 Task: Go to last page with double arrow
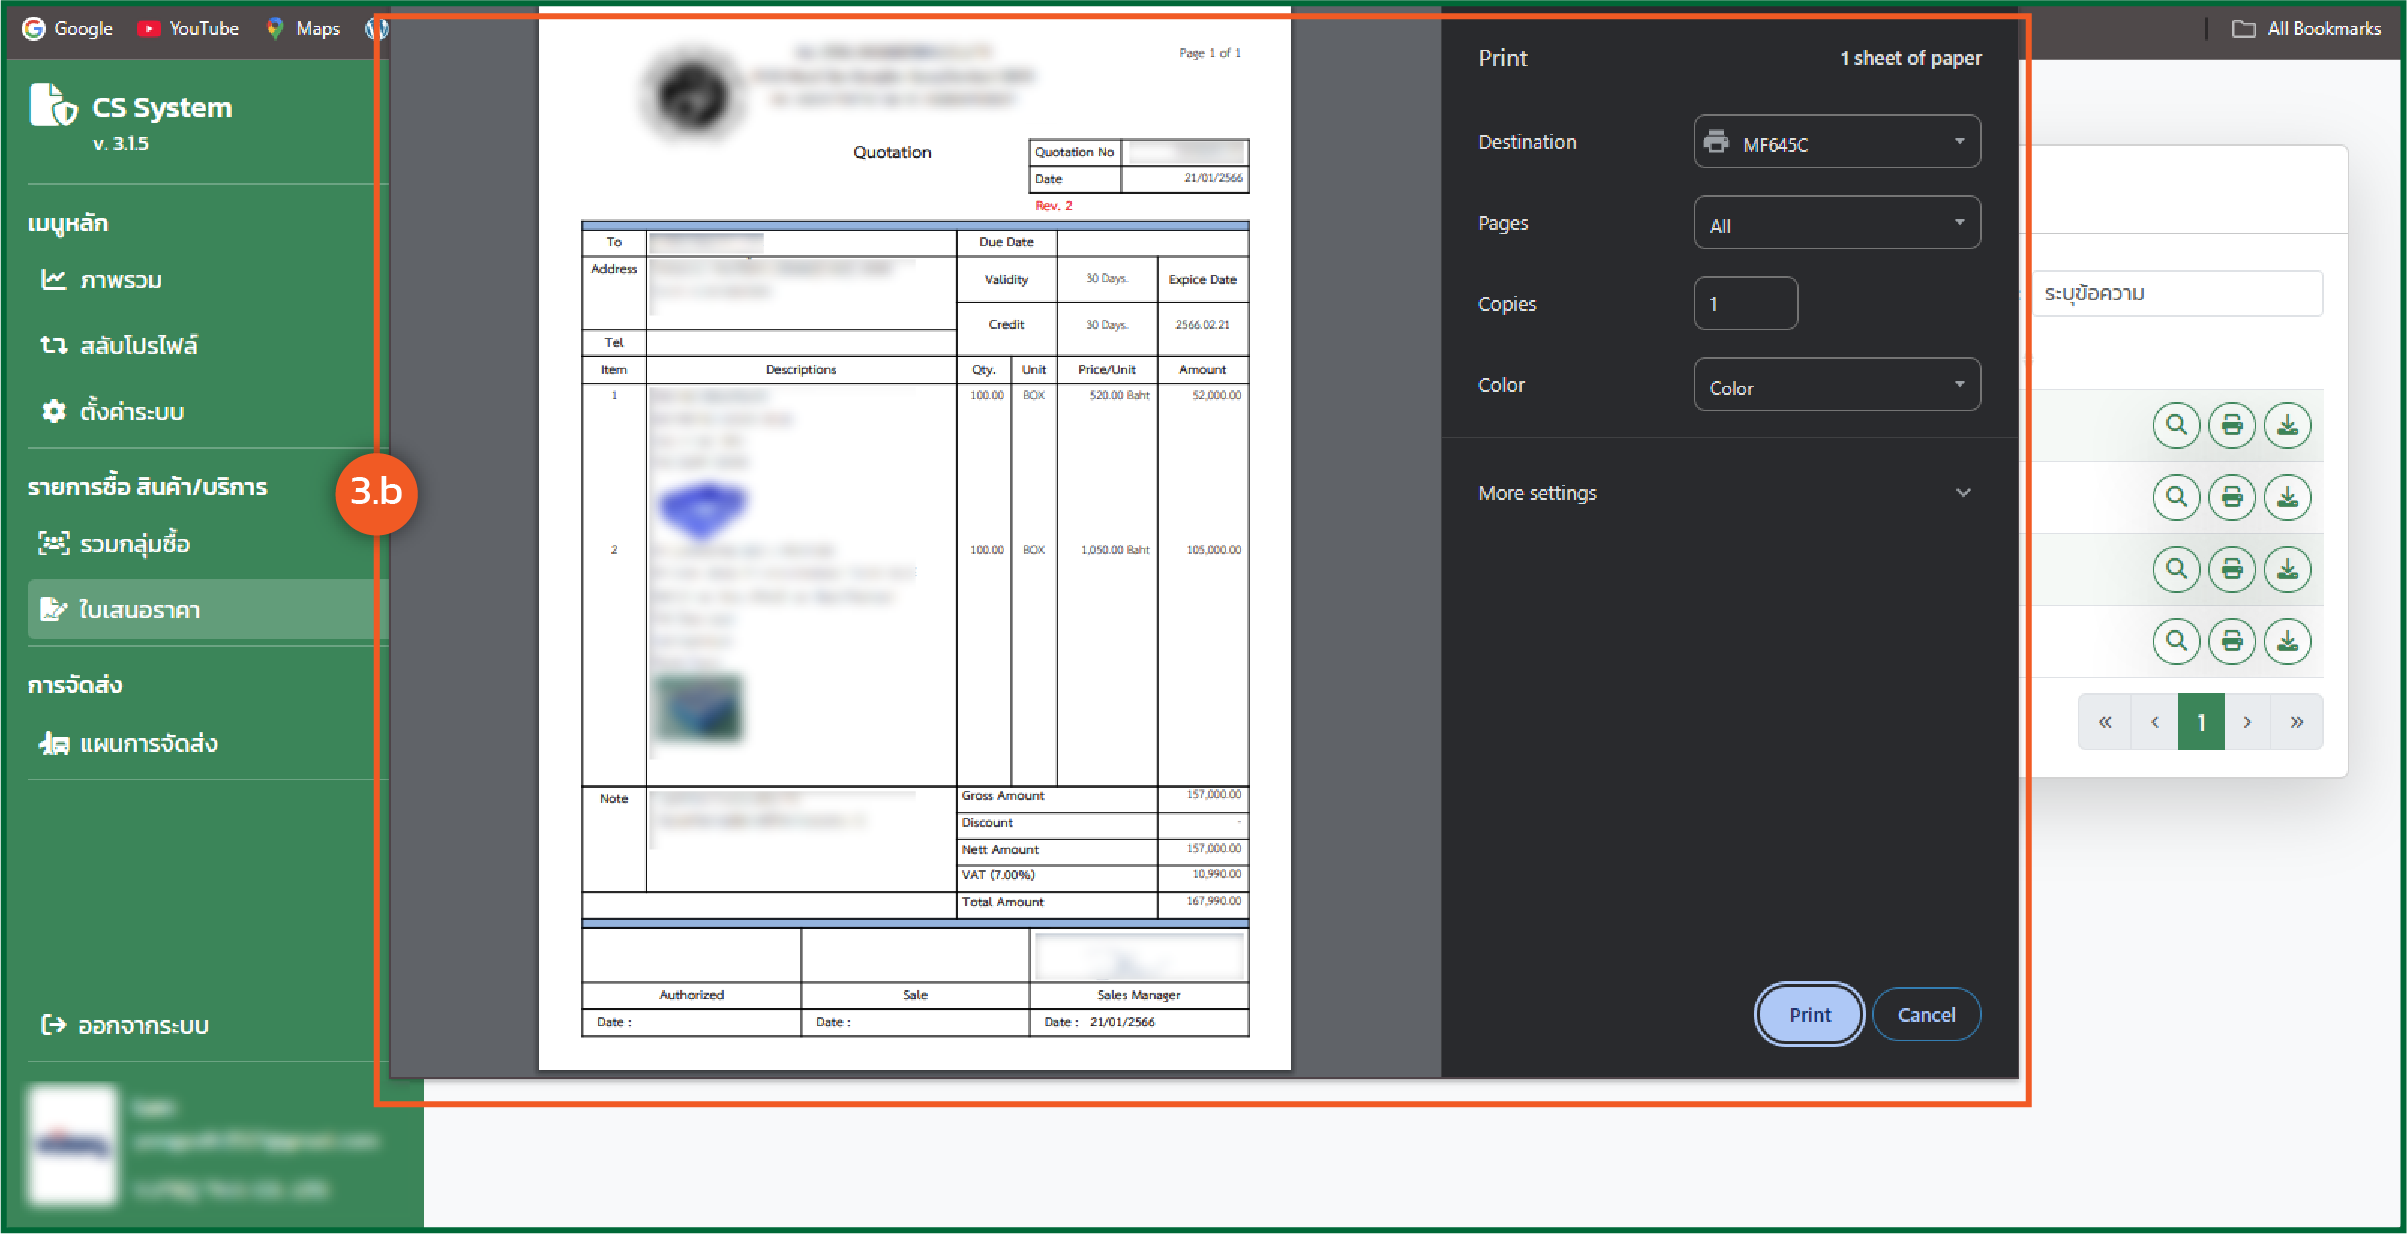point(2297,722)
